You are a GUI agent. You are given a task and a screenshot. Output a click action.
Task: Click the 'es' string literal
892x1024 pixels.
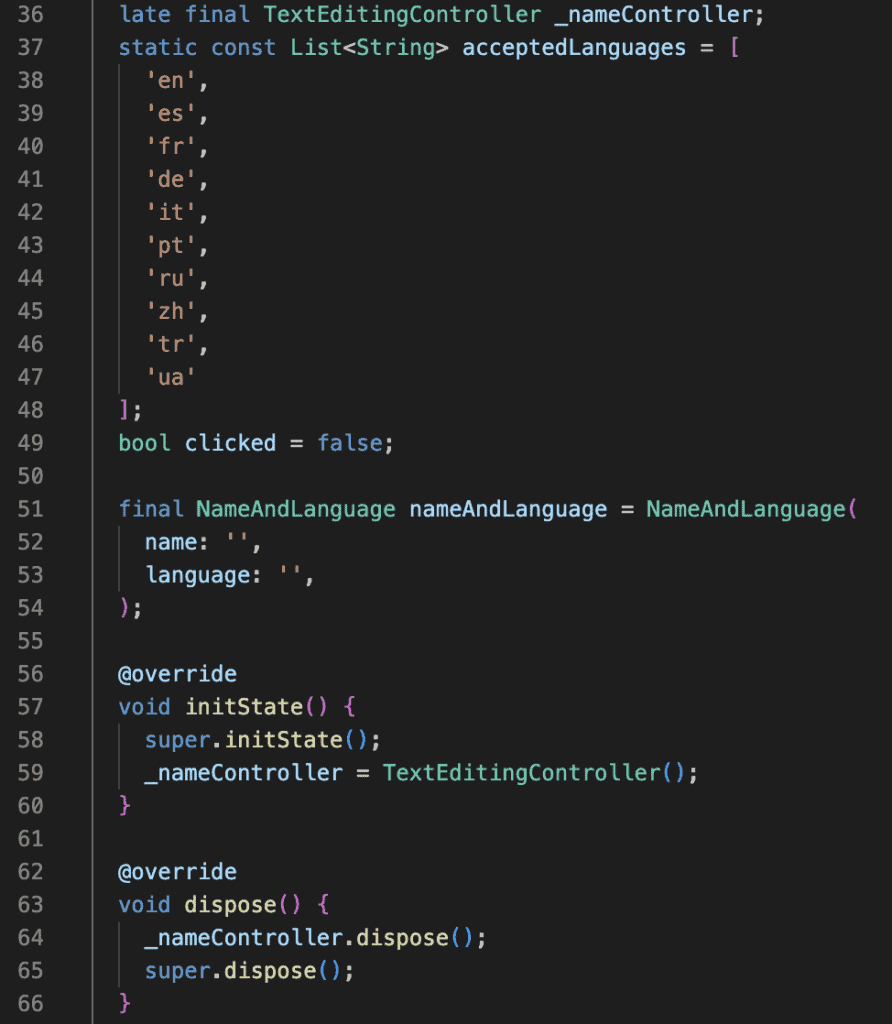coord(170,114)
